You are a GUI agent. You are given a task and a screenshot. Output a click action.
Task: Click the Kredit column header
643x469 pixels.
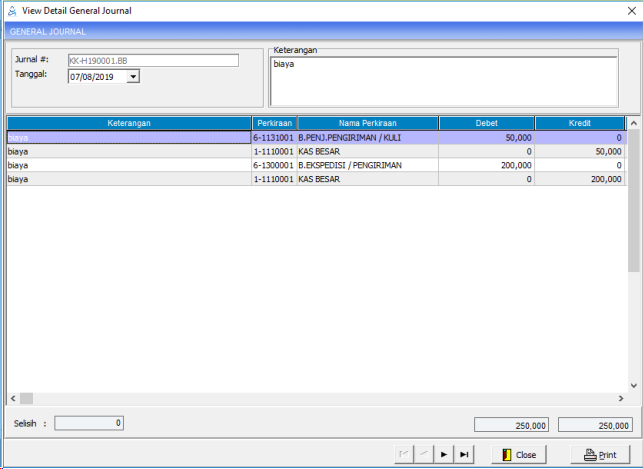click(x=579, y=123)
